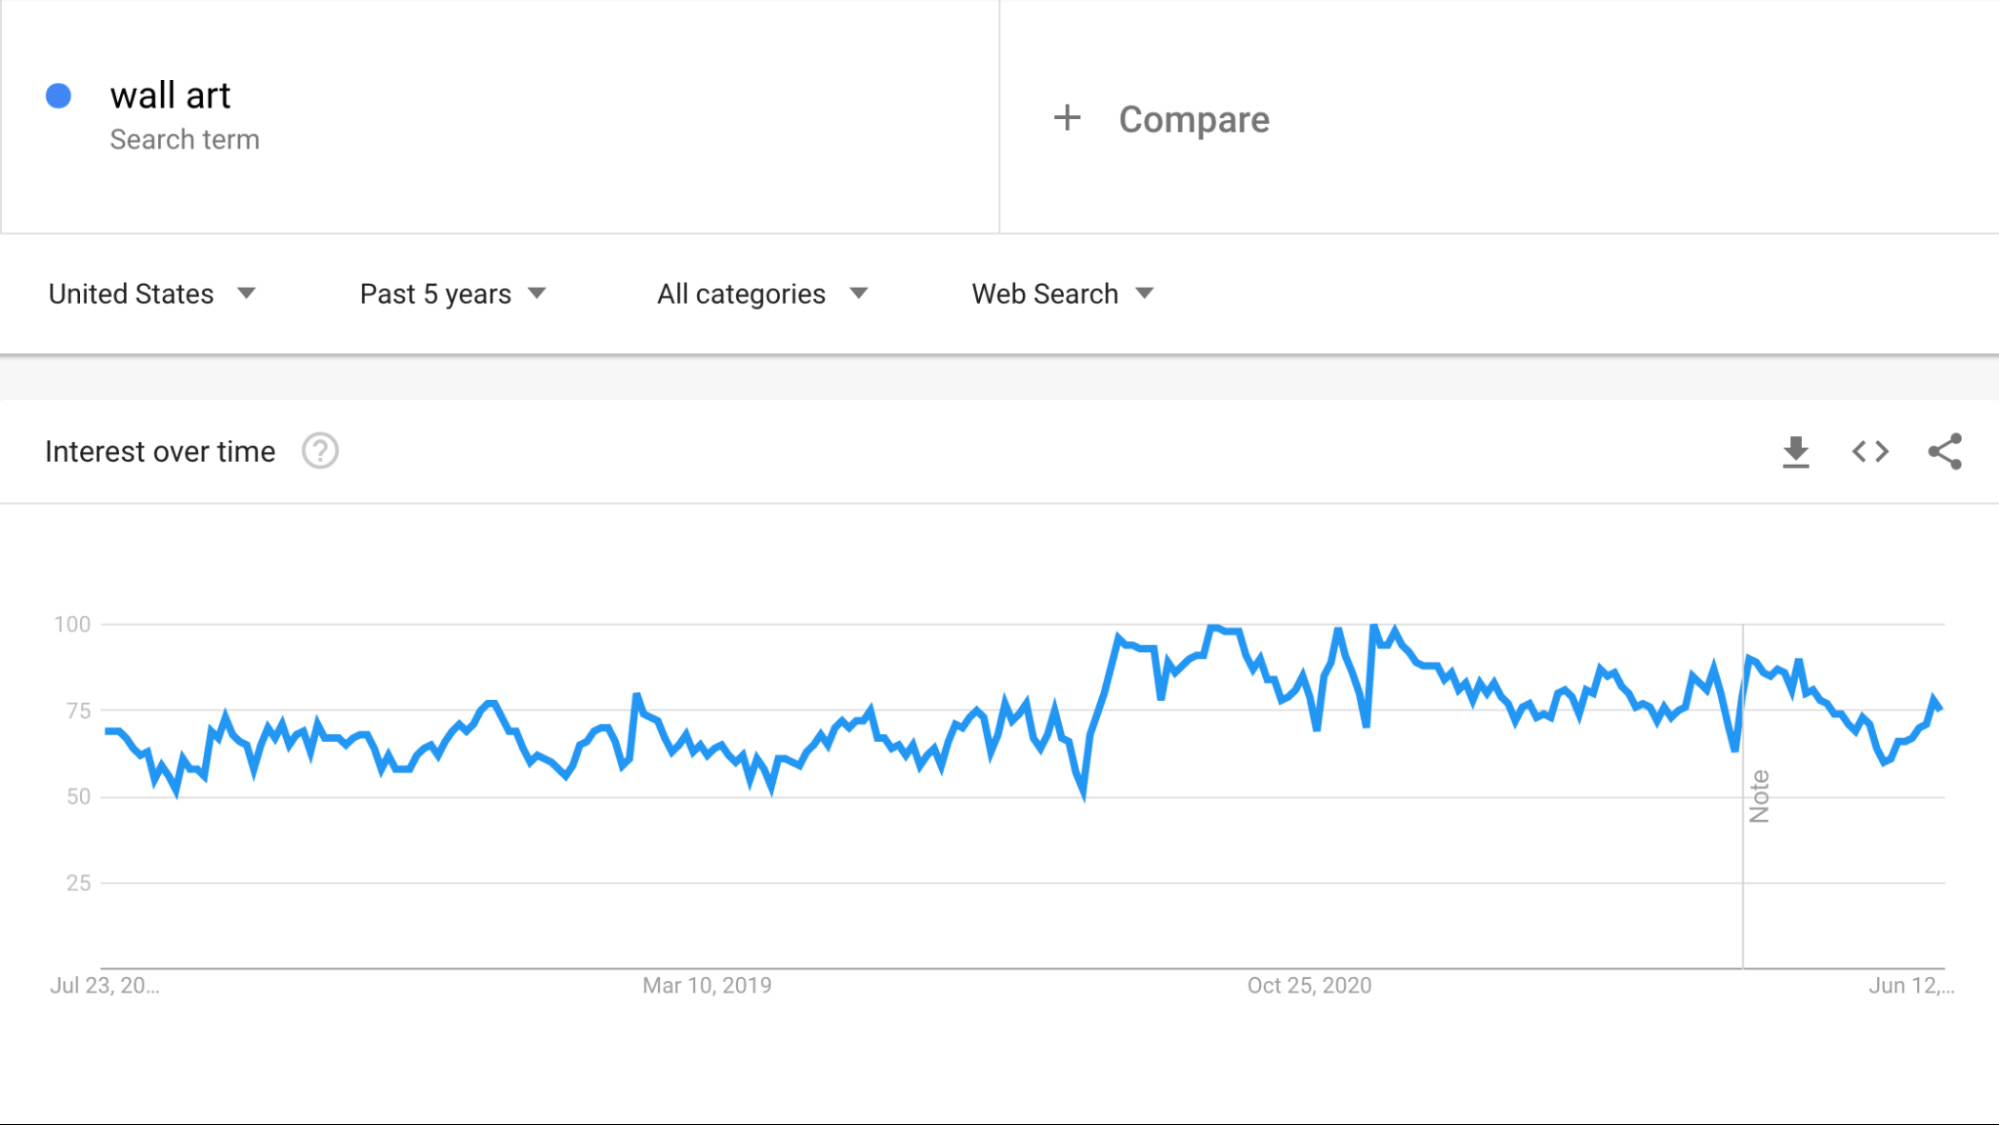This screenshot has width=1999, height=1125.
Task: Add a comparison term via Compare
Action: pyautogui.click(x=1194, y=120)
